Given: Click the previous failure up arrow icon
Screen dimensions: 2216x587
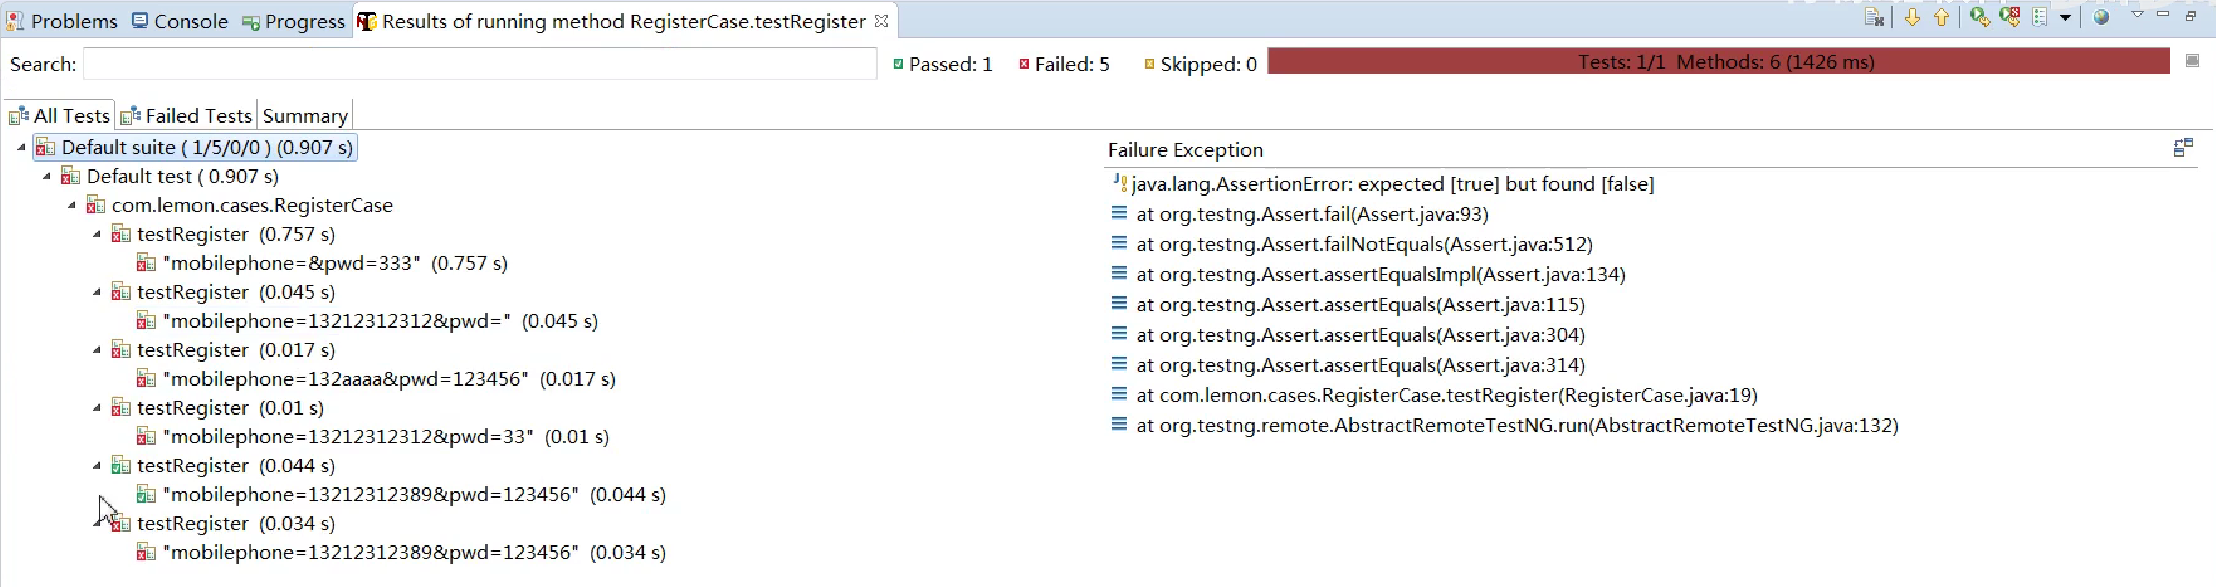Looking at the screenshot, I should 1941,17.
